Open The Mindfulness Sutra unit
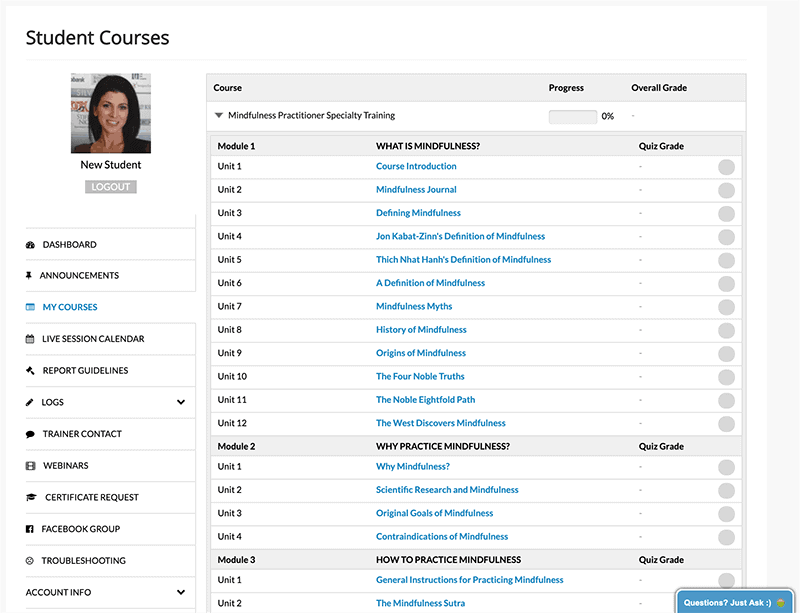Screen dimensions: 800x613 pos(420,603)
